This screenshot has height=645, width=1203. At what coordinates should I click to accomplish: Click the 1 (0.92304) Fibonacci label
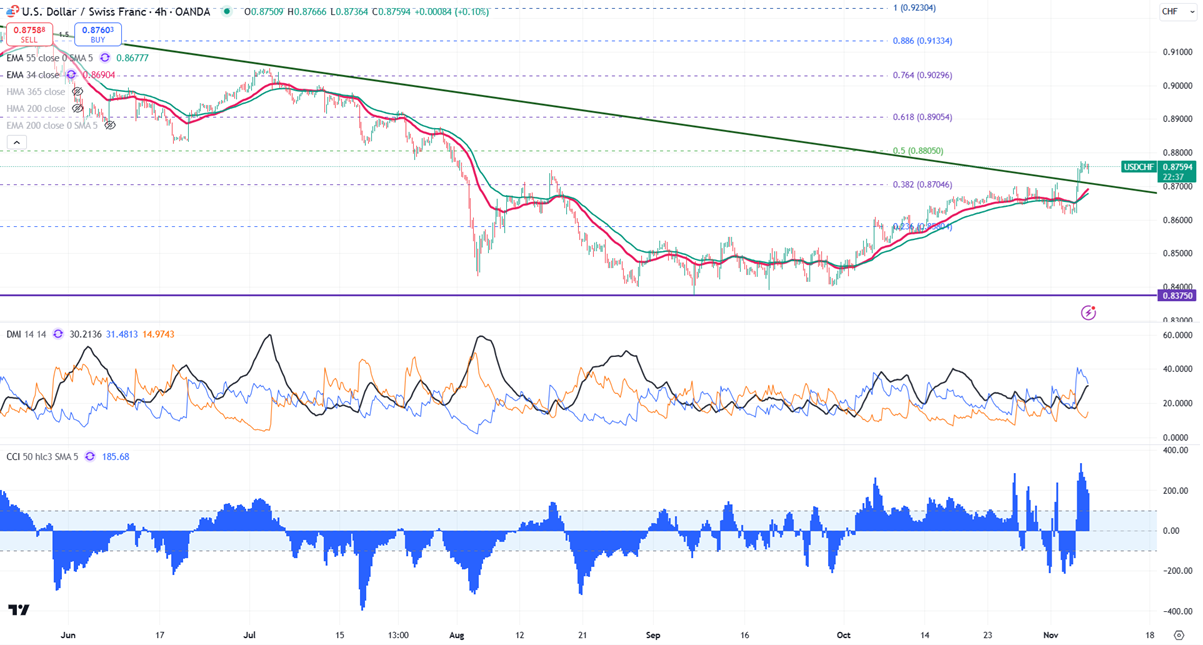pyautogui.click(x=914, y=8)
